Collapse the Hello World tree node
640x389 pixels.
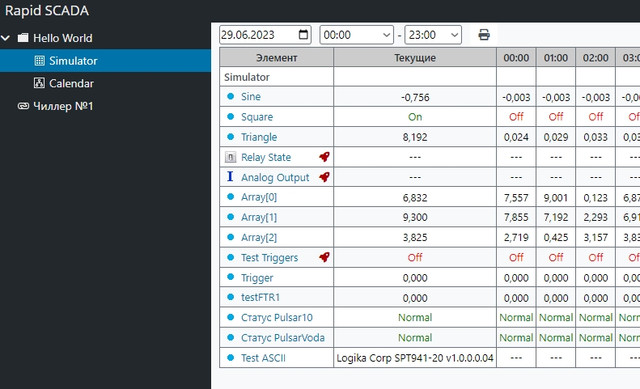(6, 38)
